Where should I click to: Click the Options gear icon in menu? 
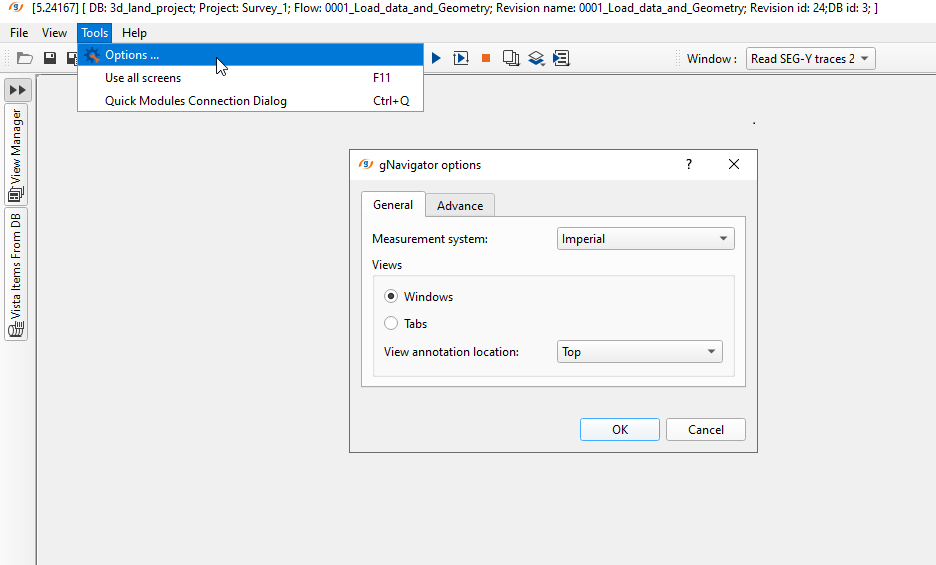click(92, 55)
